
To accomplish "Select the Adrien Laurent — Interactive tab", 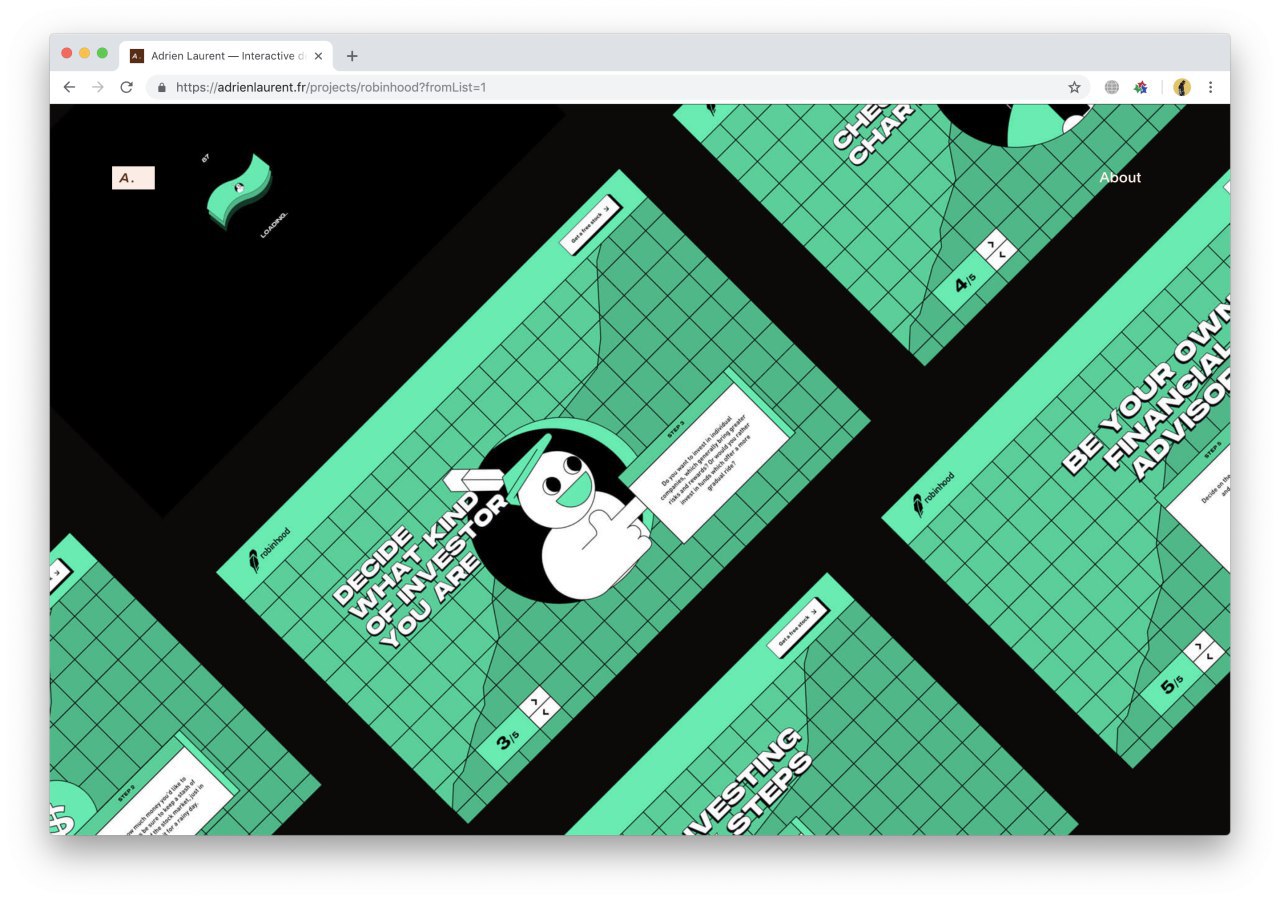I will (x=226, y=56).
